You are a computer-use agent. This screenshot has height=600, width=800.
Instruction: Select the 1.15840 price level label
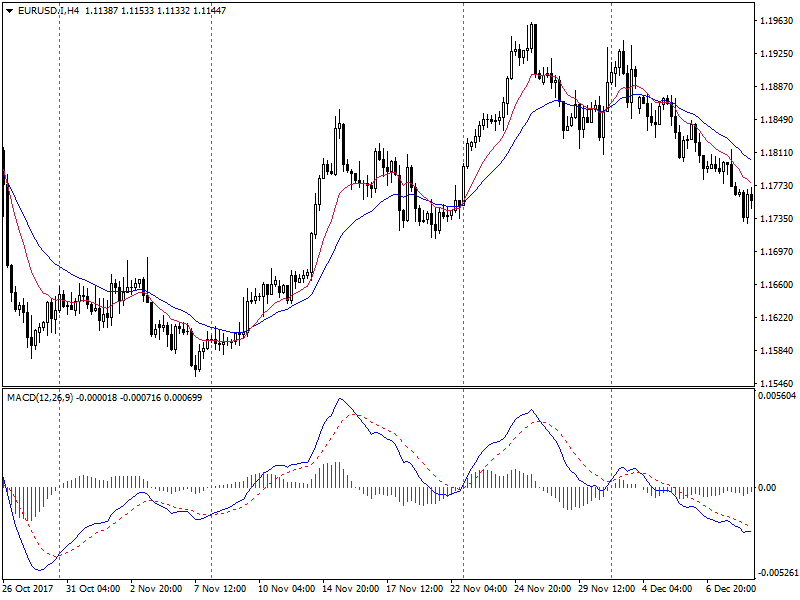[777, 351]
